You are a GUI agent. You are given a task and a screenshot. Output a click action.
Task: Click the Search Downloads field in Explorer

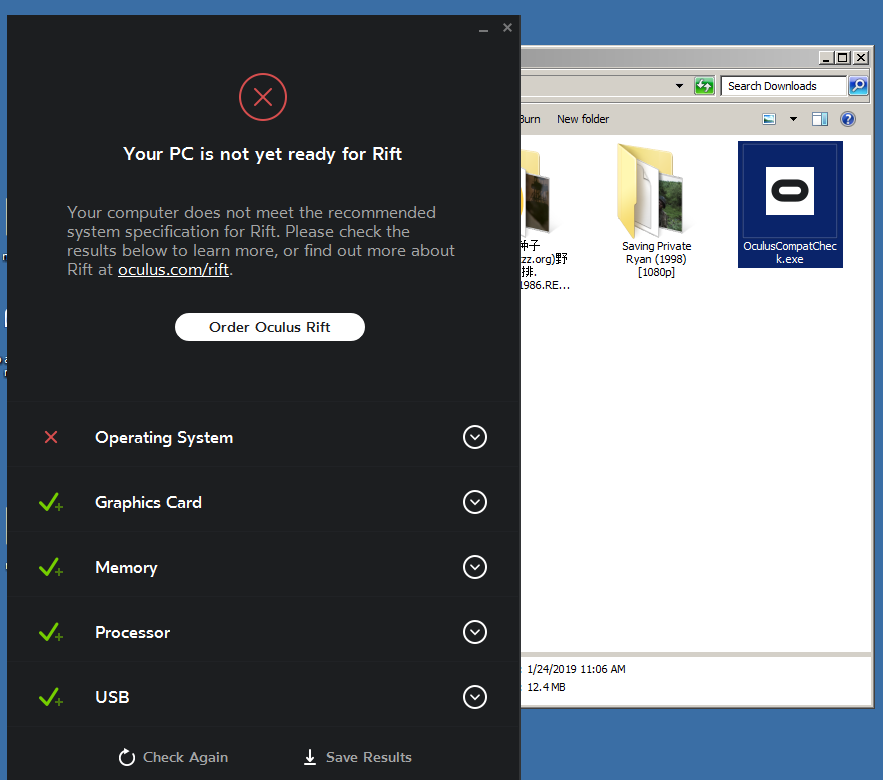pyautogui.click(x=783, y=86)
